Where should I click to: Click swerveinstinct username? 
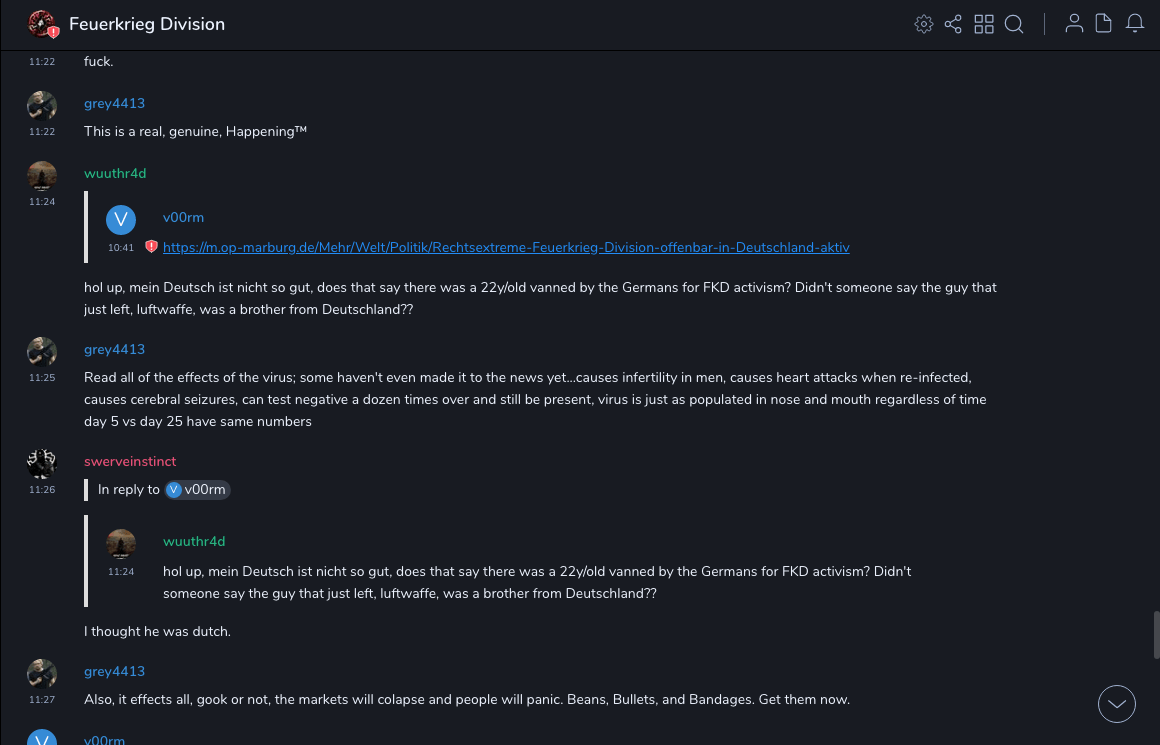[x=130, y=461]
